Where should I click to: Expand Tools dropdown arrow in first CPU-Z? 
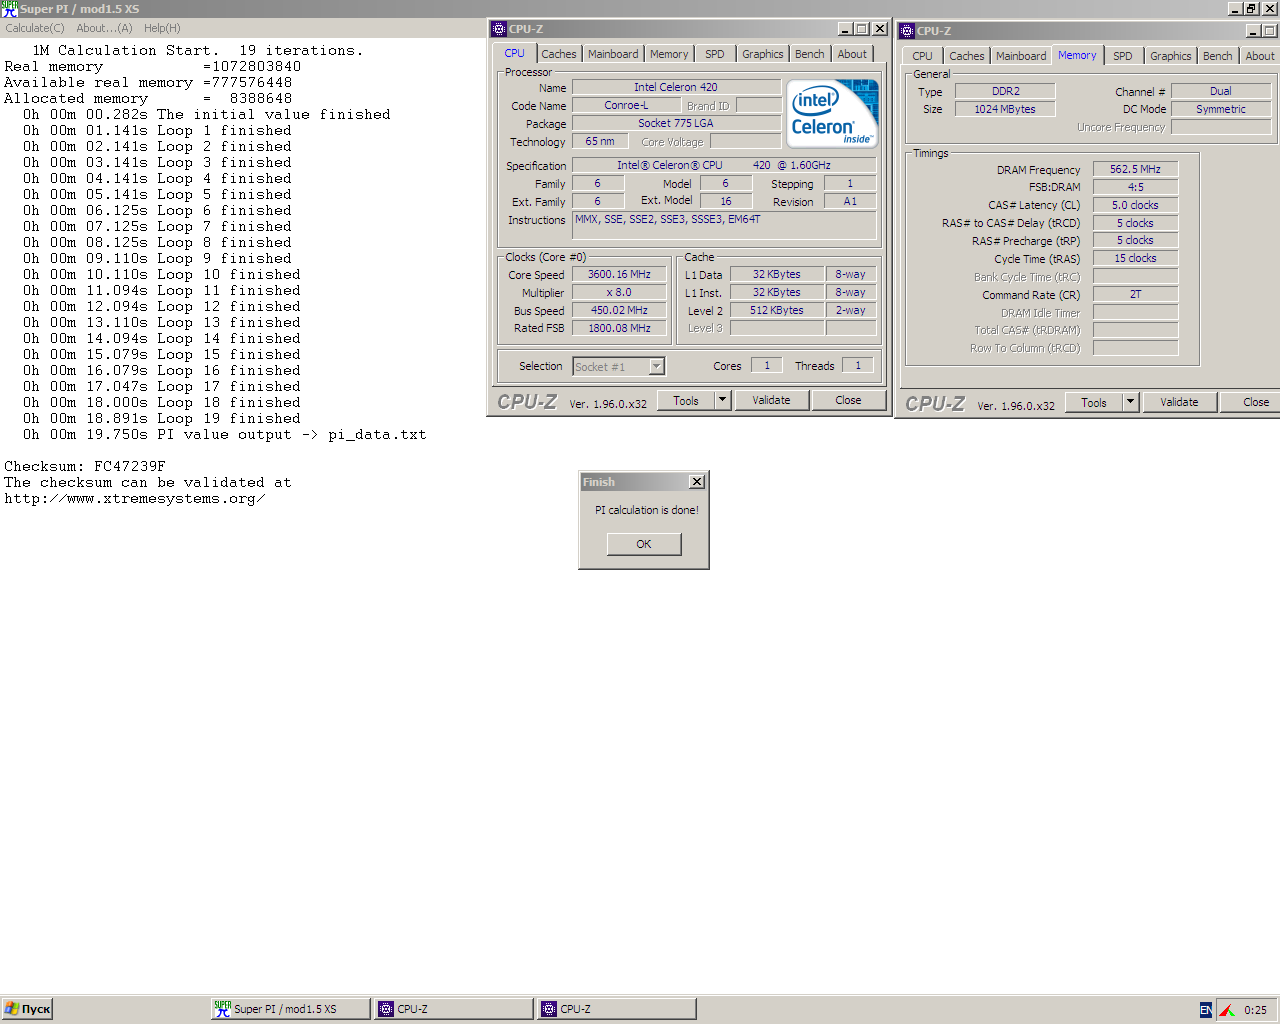tap(722, 401)
